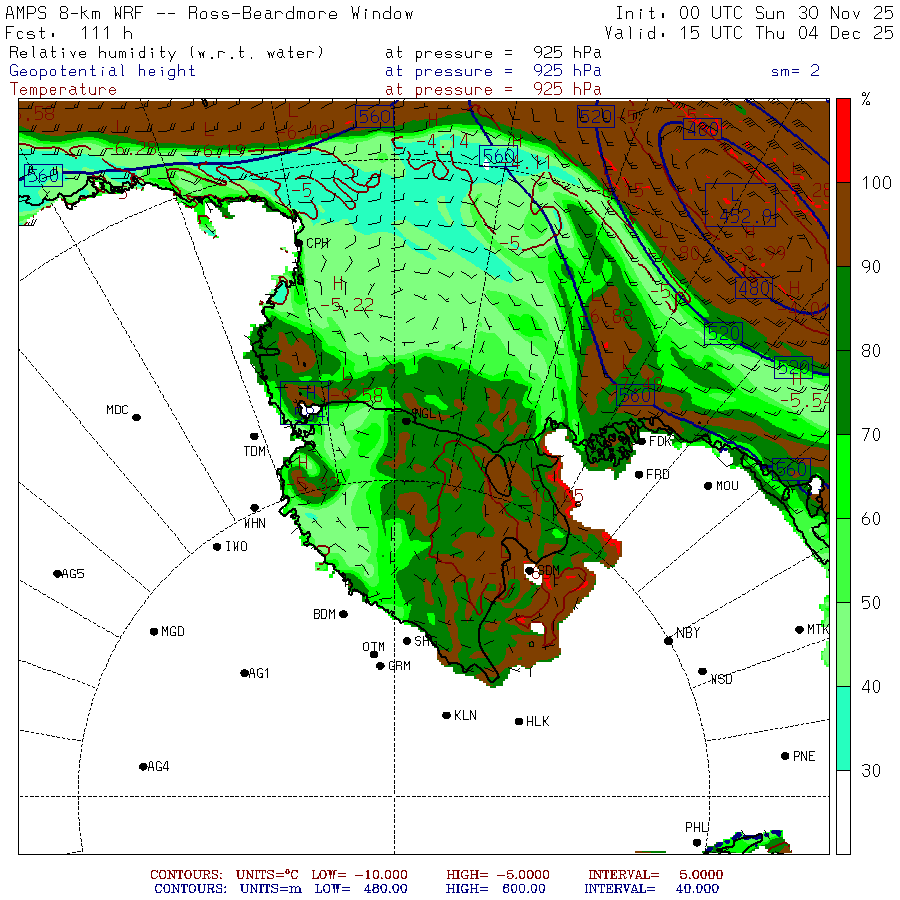Click the NBY station label
The width and height of the screenshot is (900, 900).
click(x=688, y=633)
